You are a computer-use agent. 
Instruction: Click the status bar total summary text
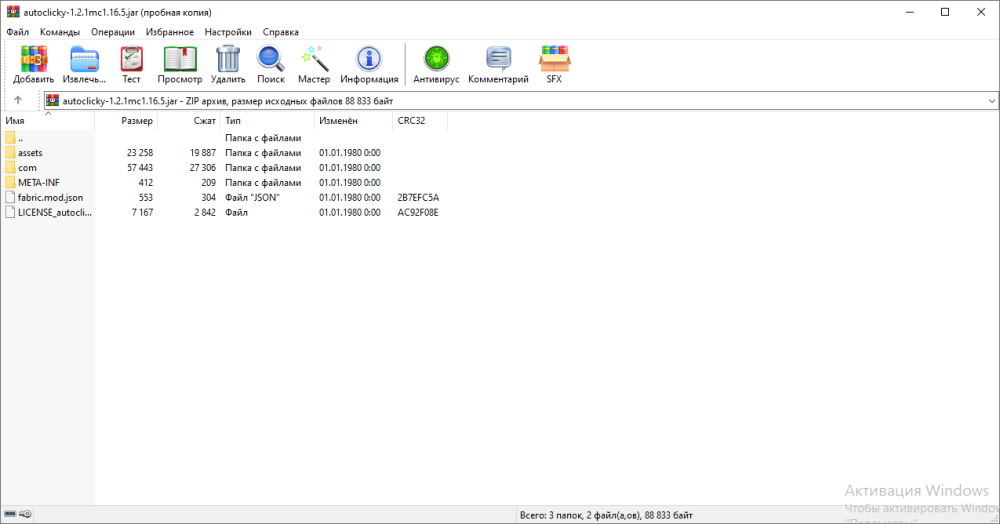click(x=606, y=515)
